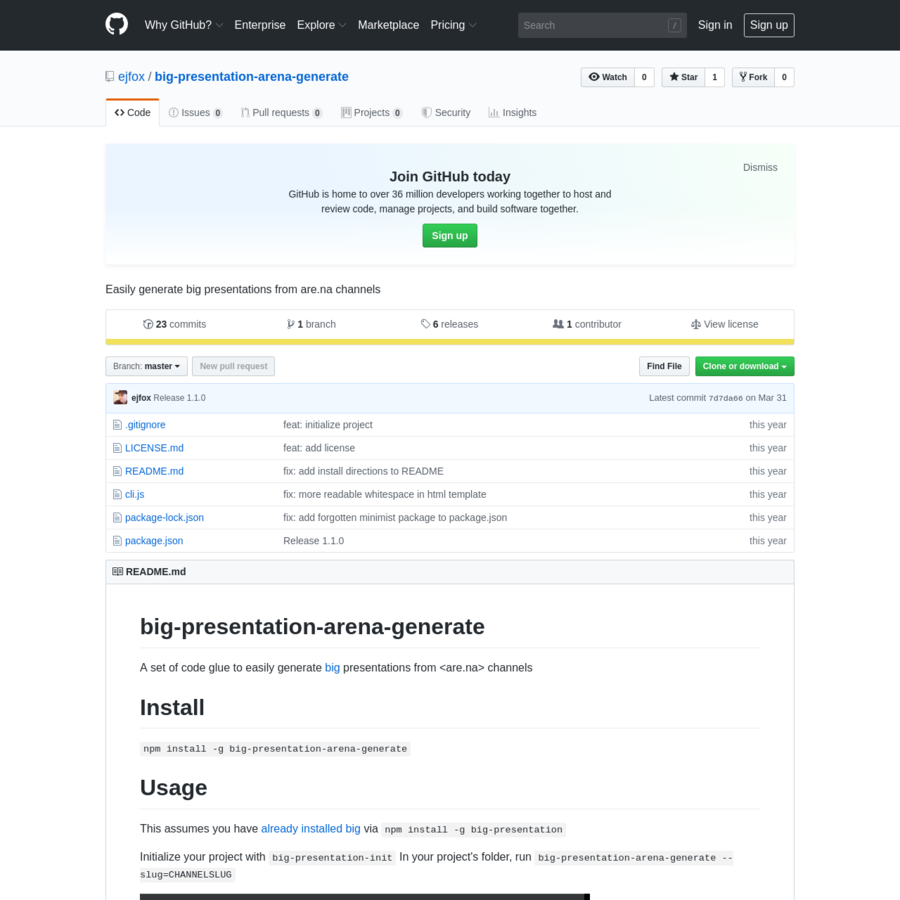This screenshot has height=900, width=900.
Task: Switch to the Security tab
Action: (446, 112)
